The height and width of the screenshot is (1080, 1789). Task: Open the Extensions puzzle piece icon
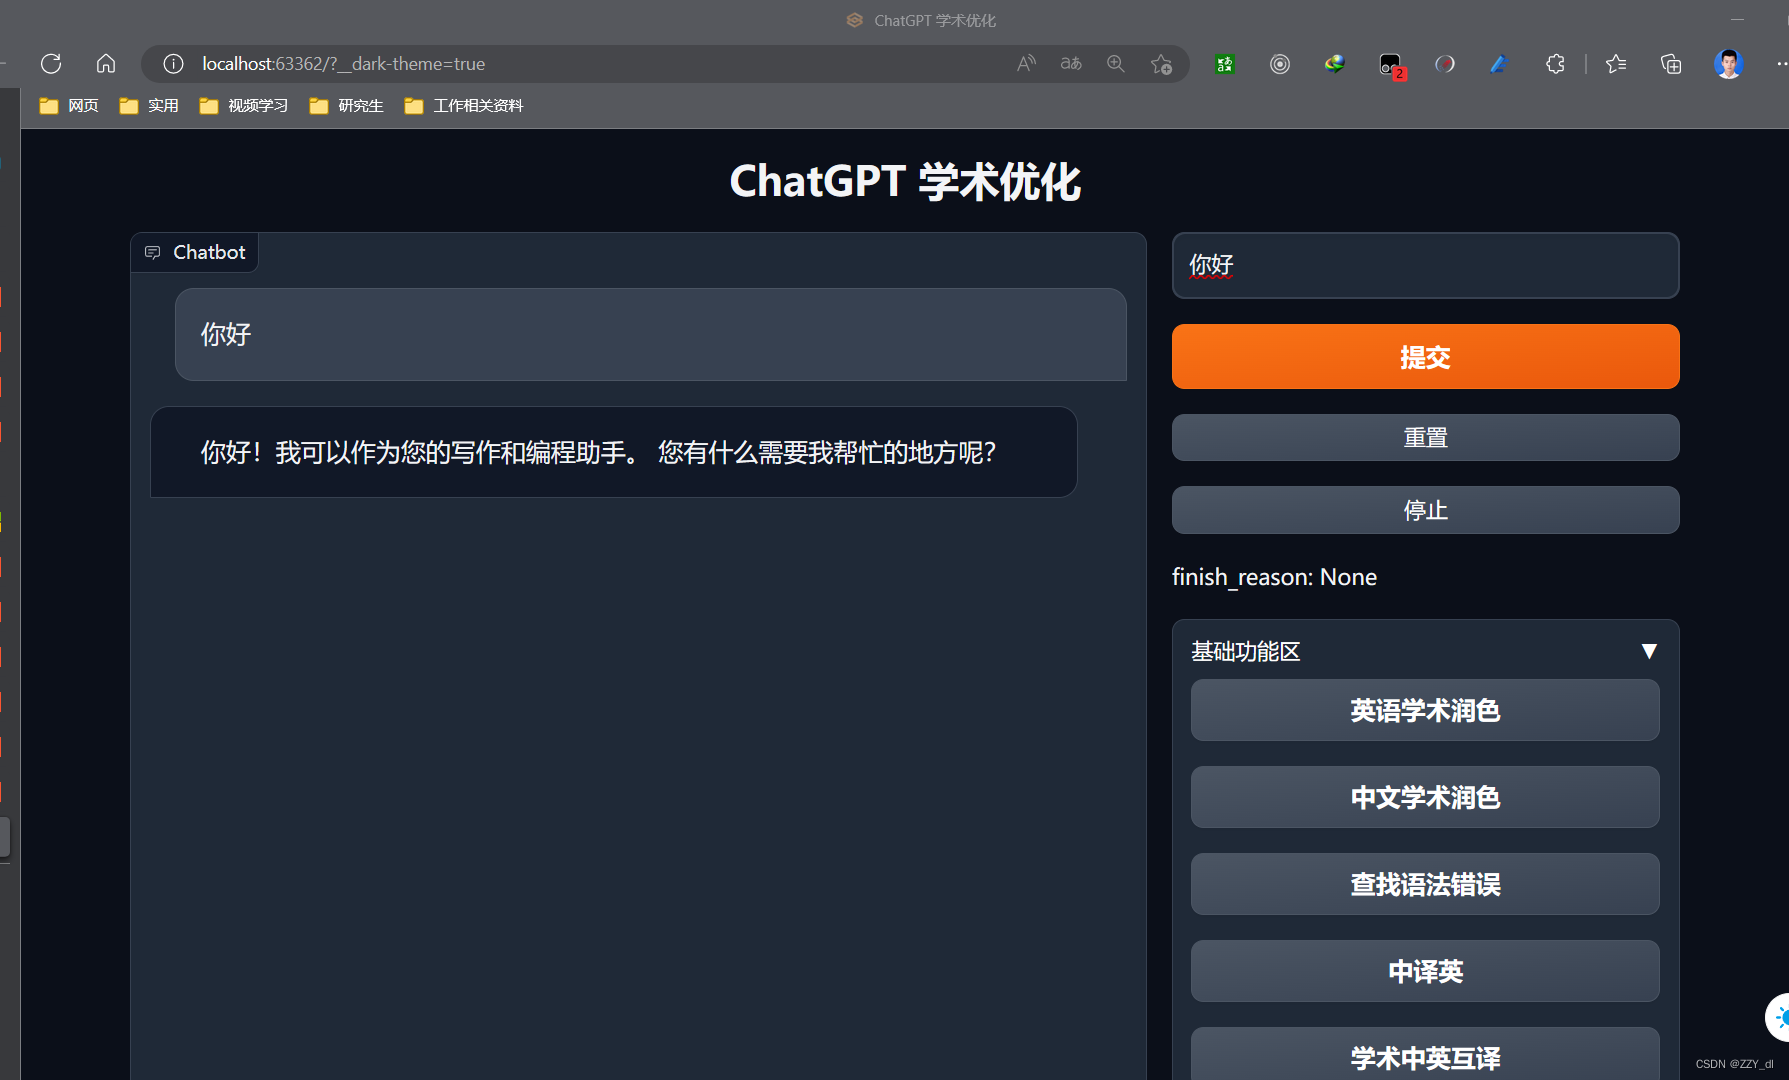point(1555,64)
